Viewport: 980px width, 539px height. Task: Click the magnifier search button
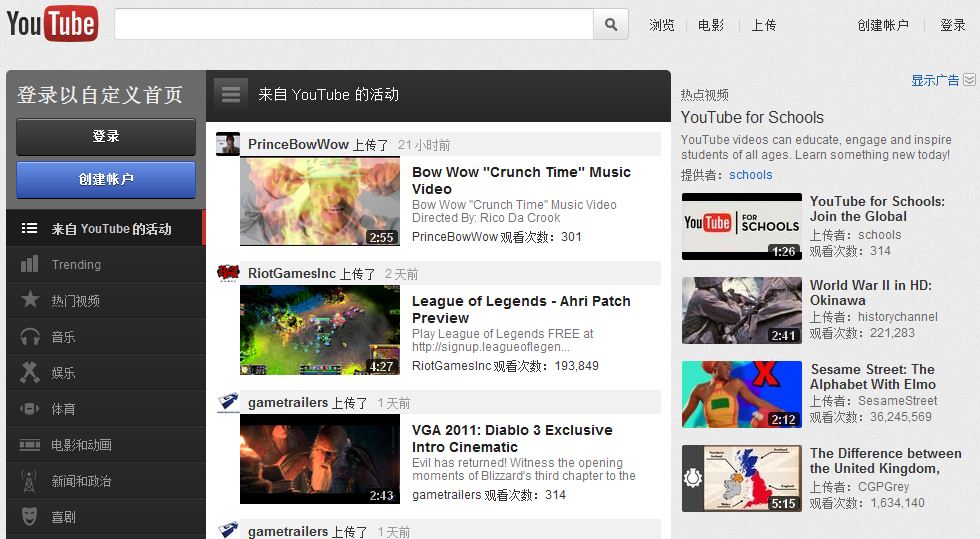611,24
